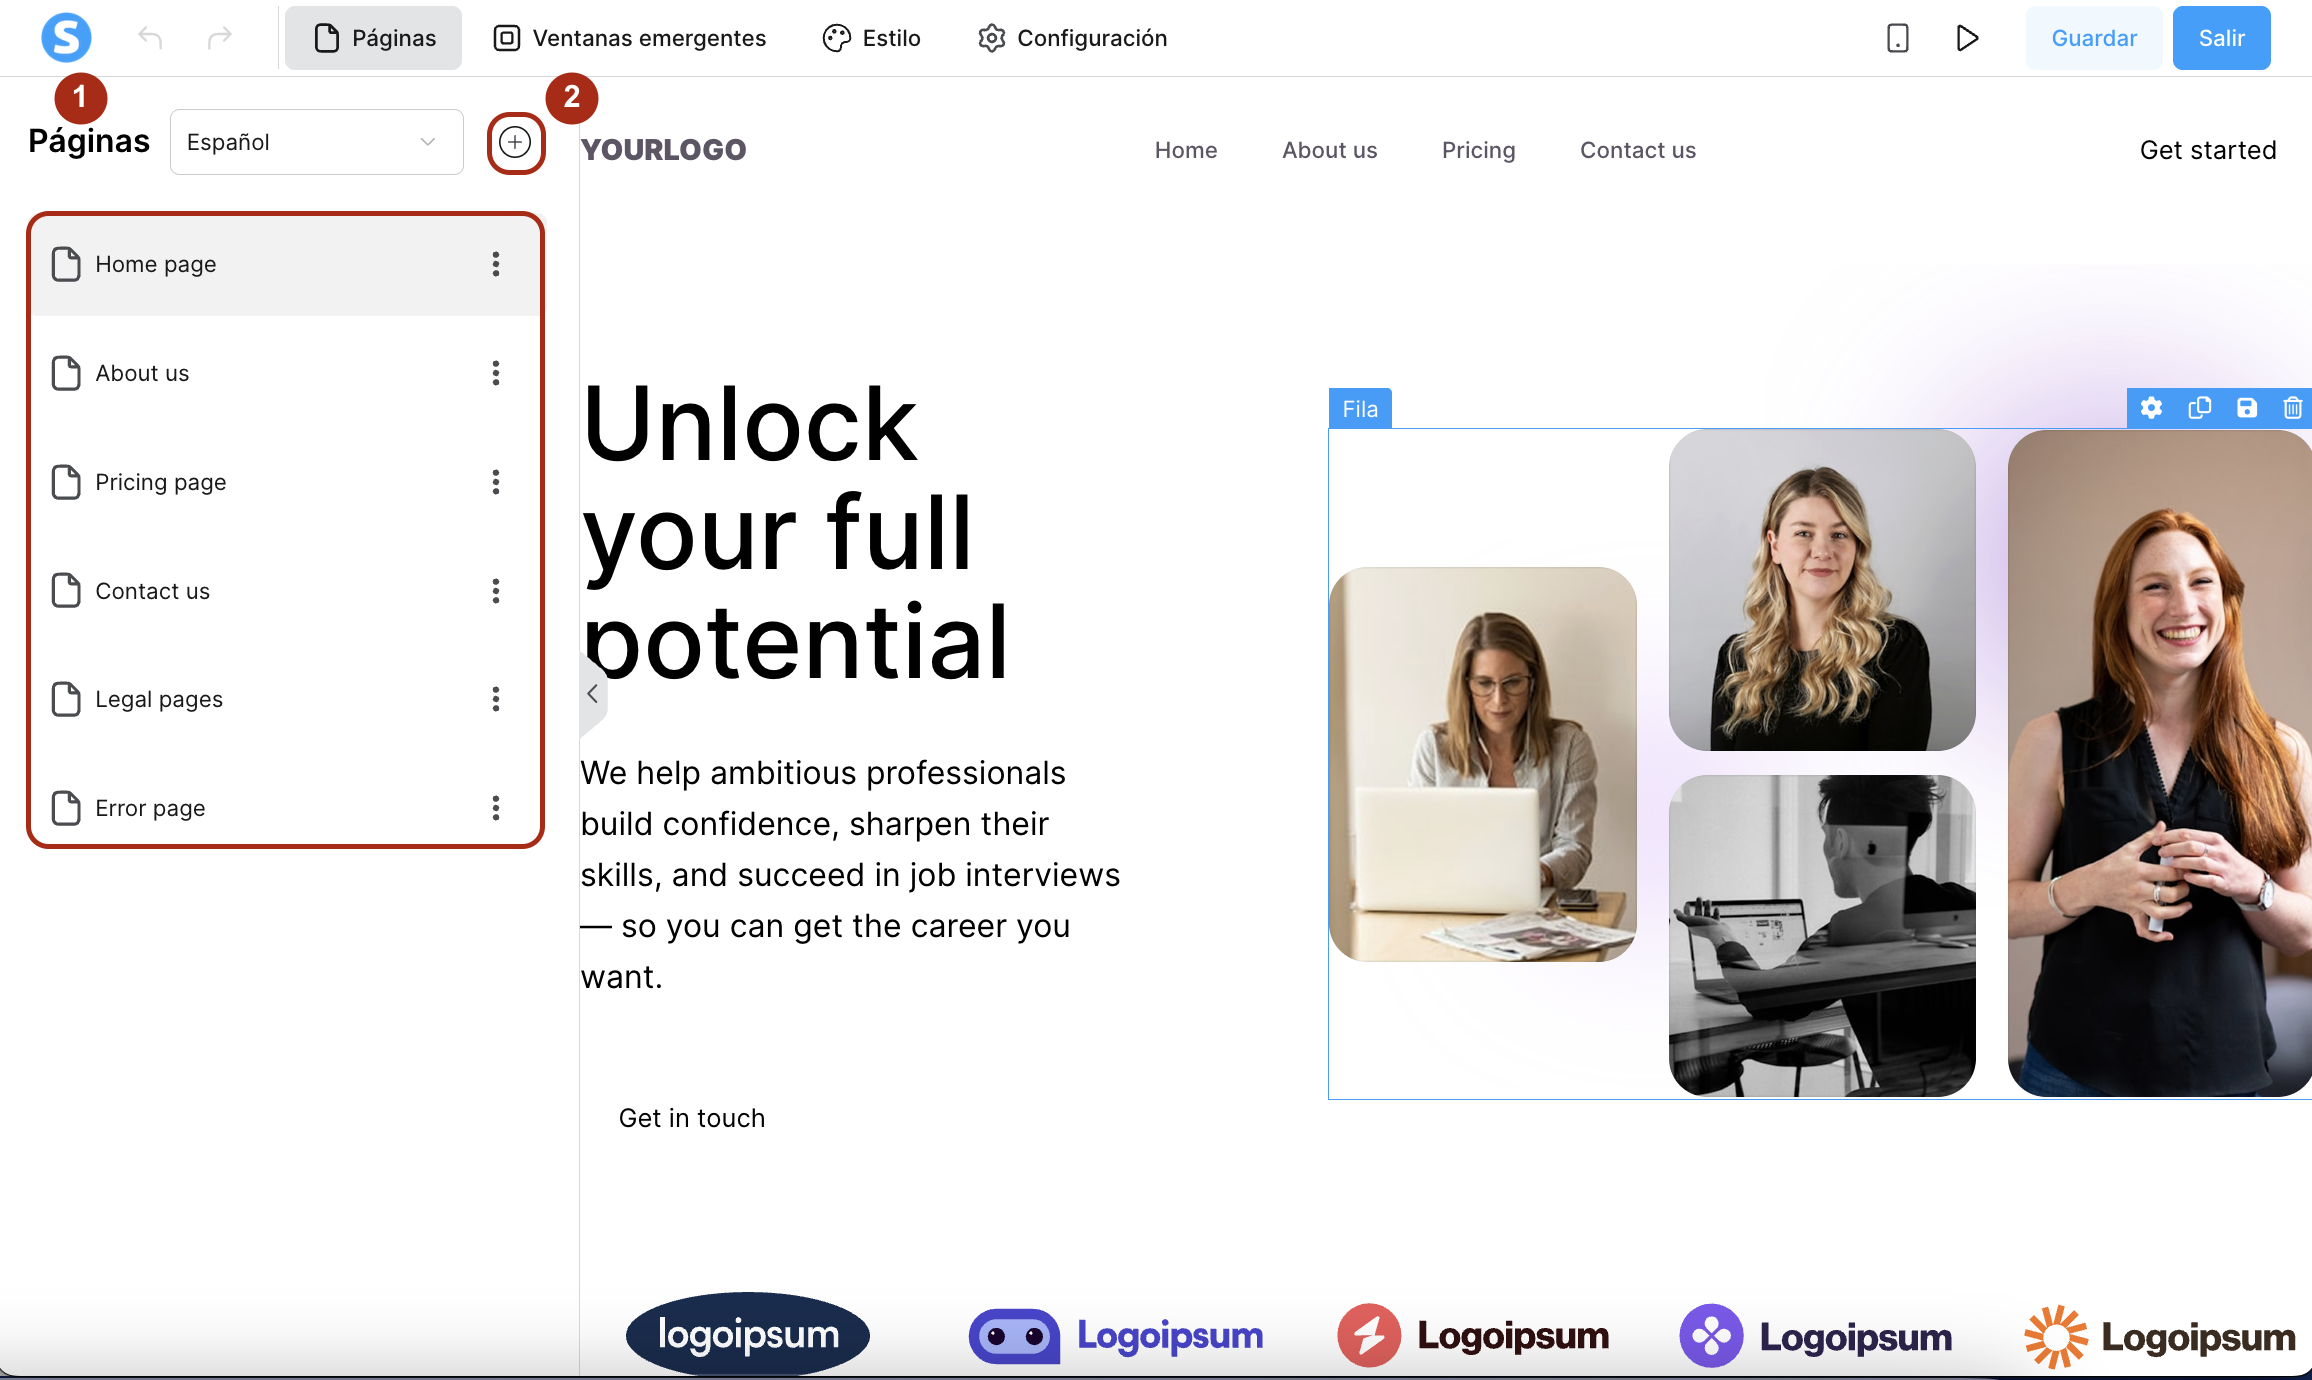Click the red-haired woman photo
The height and width of the screenshot is (1380, 2312).
(x=2159, y=762)
